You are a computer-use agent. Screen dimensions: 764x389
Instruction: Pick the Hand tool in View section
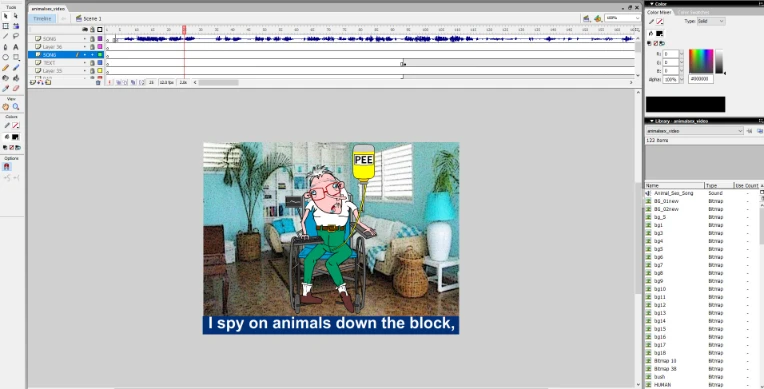click(x=6, y=107)
